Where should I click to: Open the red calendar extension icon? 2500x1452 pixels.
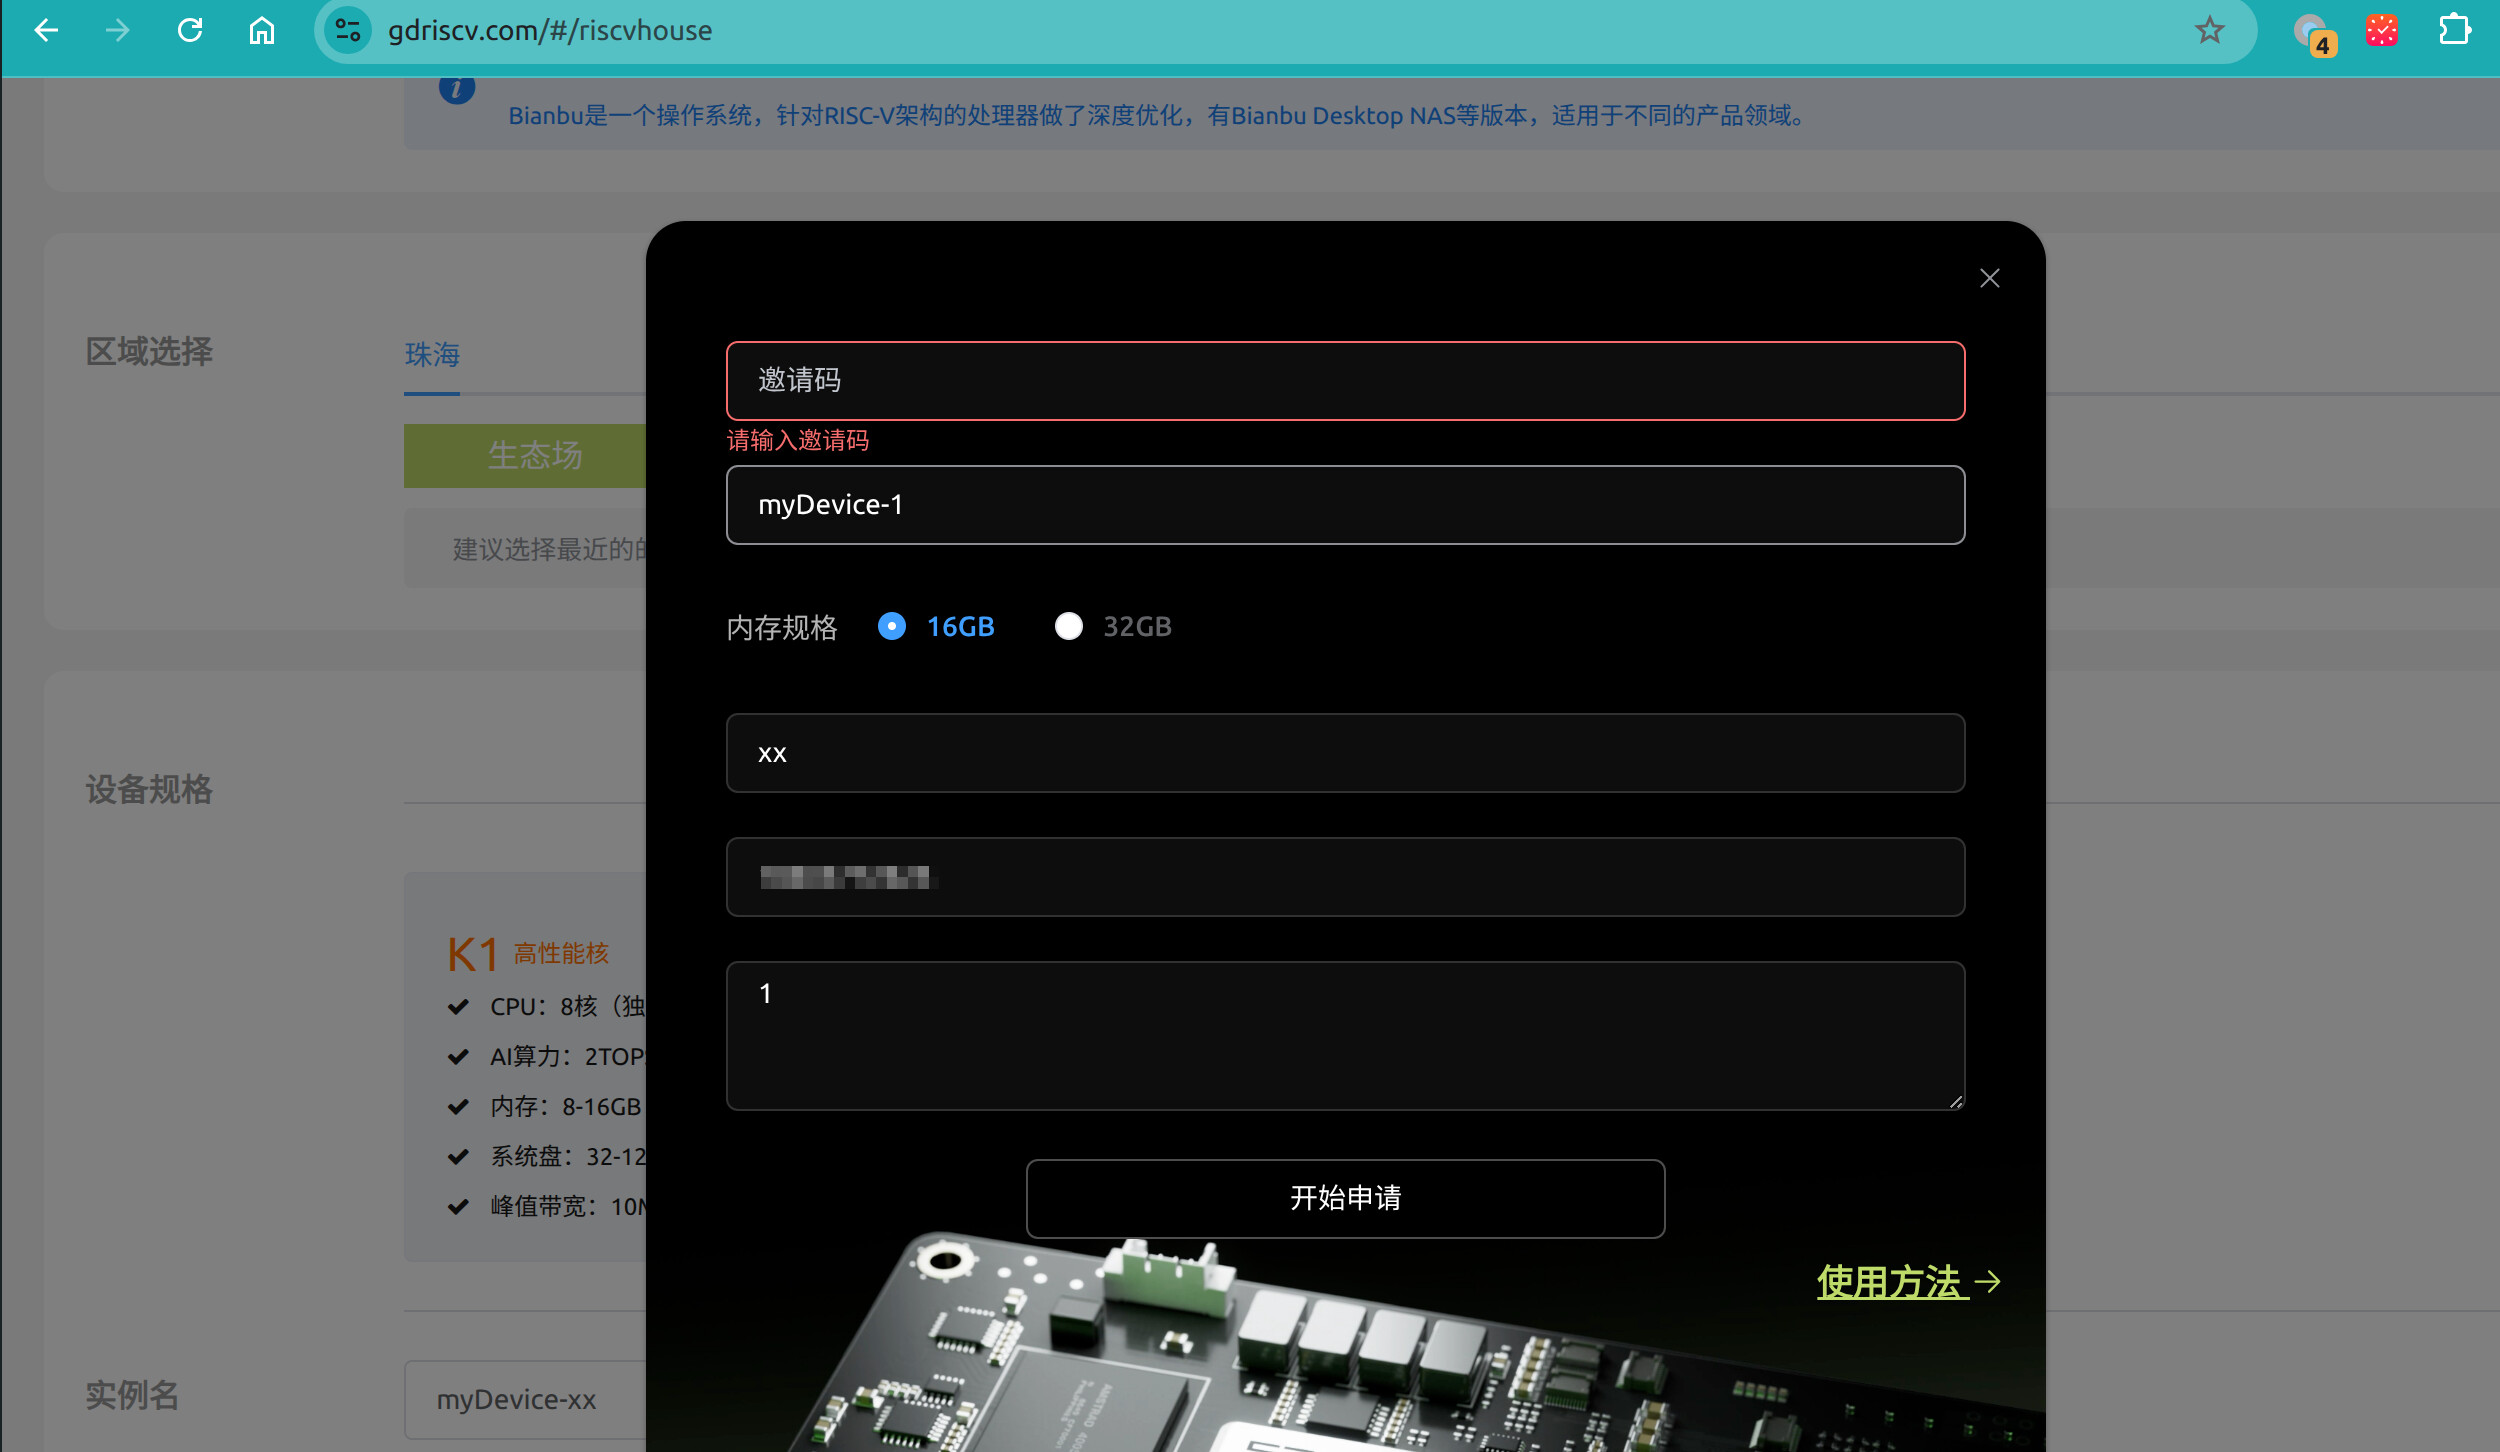[x=2382, y=30]
